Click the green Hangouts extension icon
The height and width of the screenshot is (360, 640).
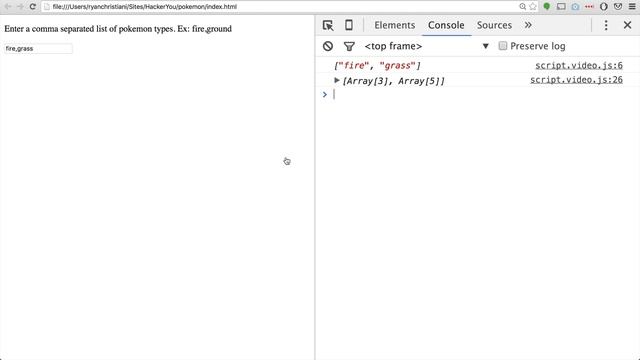[x=547, y=7]
